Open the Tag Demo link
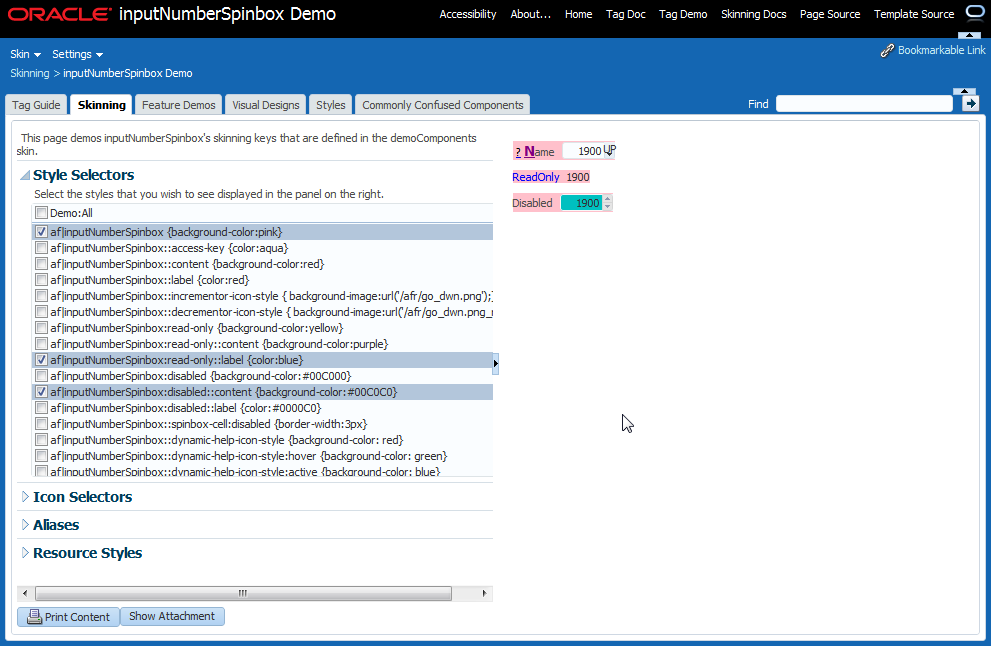The height and width of the screenshot is (646, 991). tap(683, 14)
